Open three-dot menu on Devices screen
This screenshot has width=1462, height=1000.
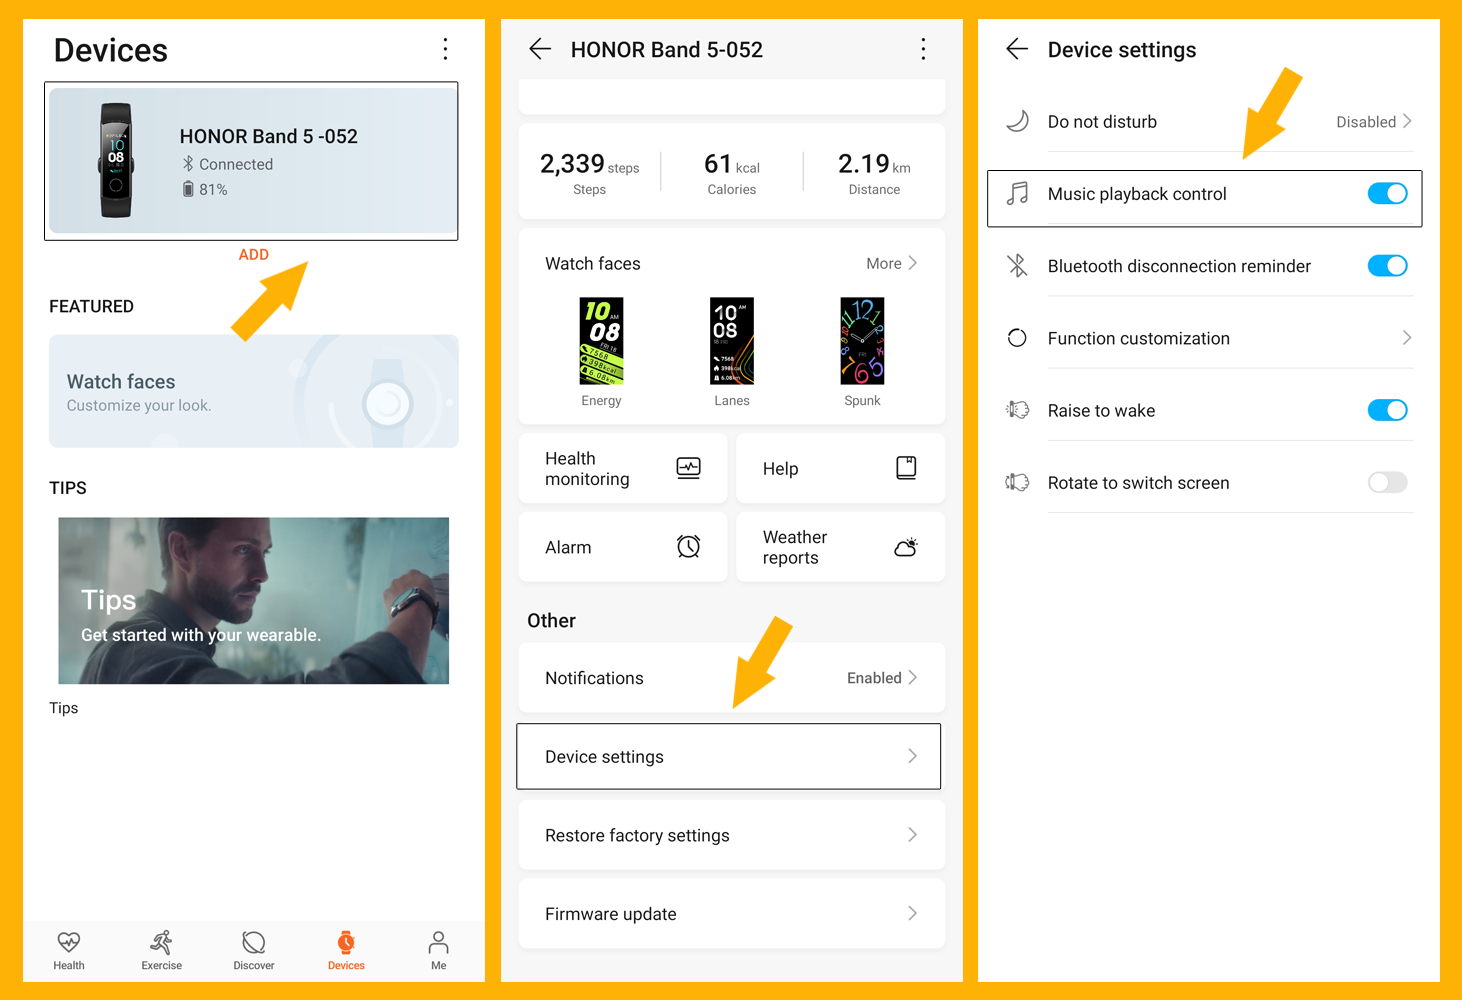[x=445, y=49]
